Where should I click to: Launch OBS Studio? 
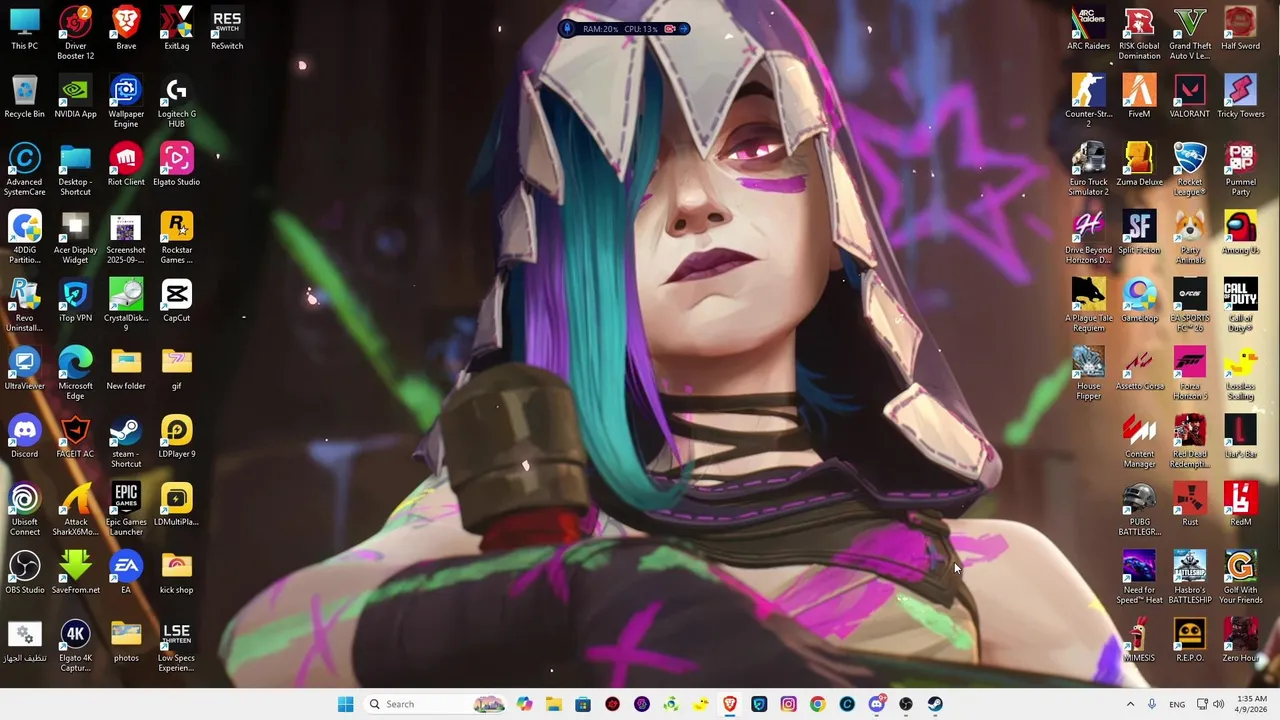click(25, 573)
